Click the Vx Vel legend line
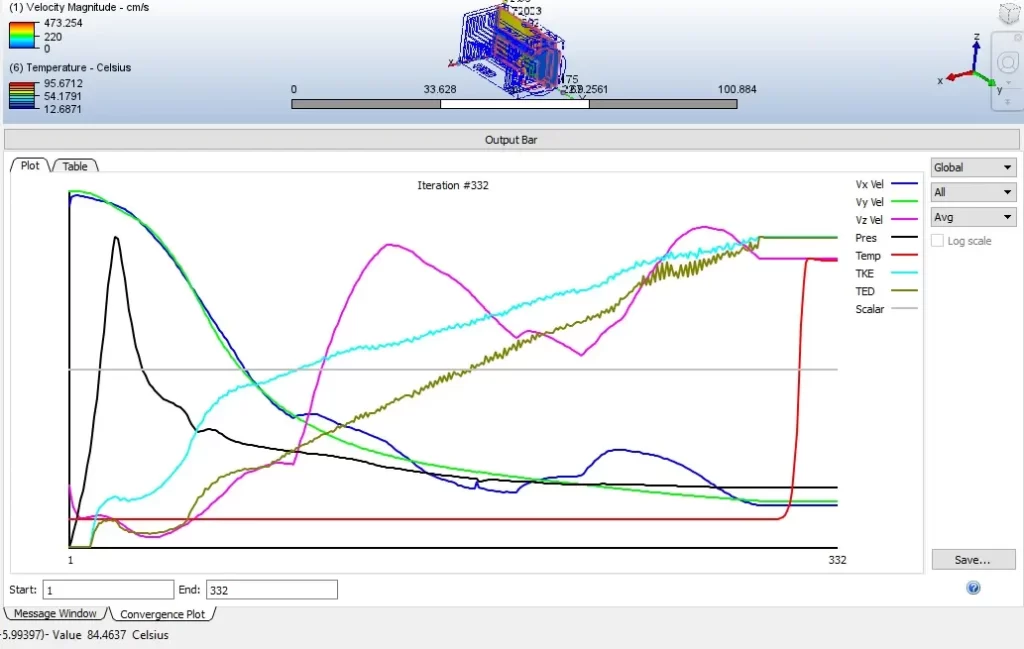This screenshot has width=1024, height=649. tap(904, 184)
